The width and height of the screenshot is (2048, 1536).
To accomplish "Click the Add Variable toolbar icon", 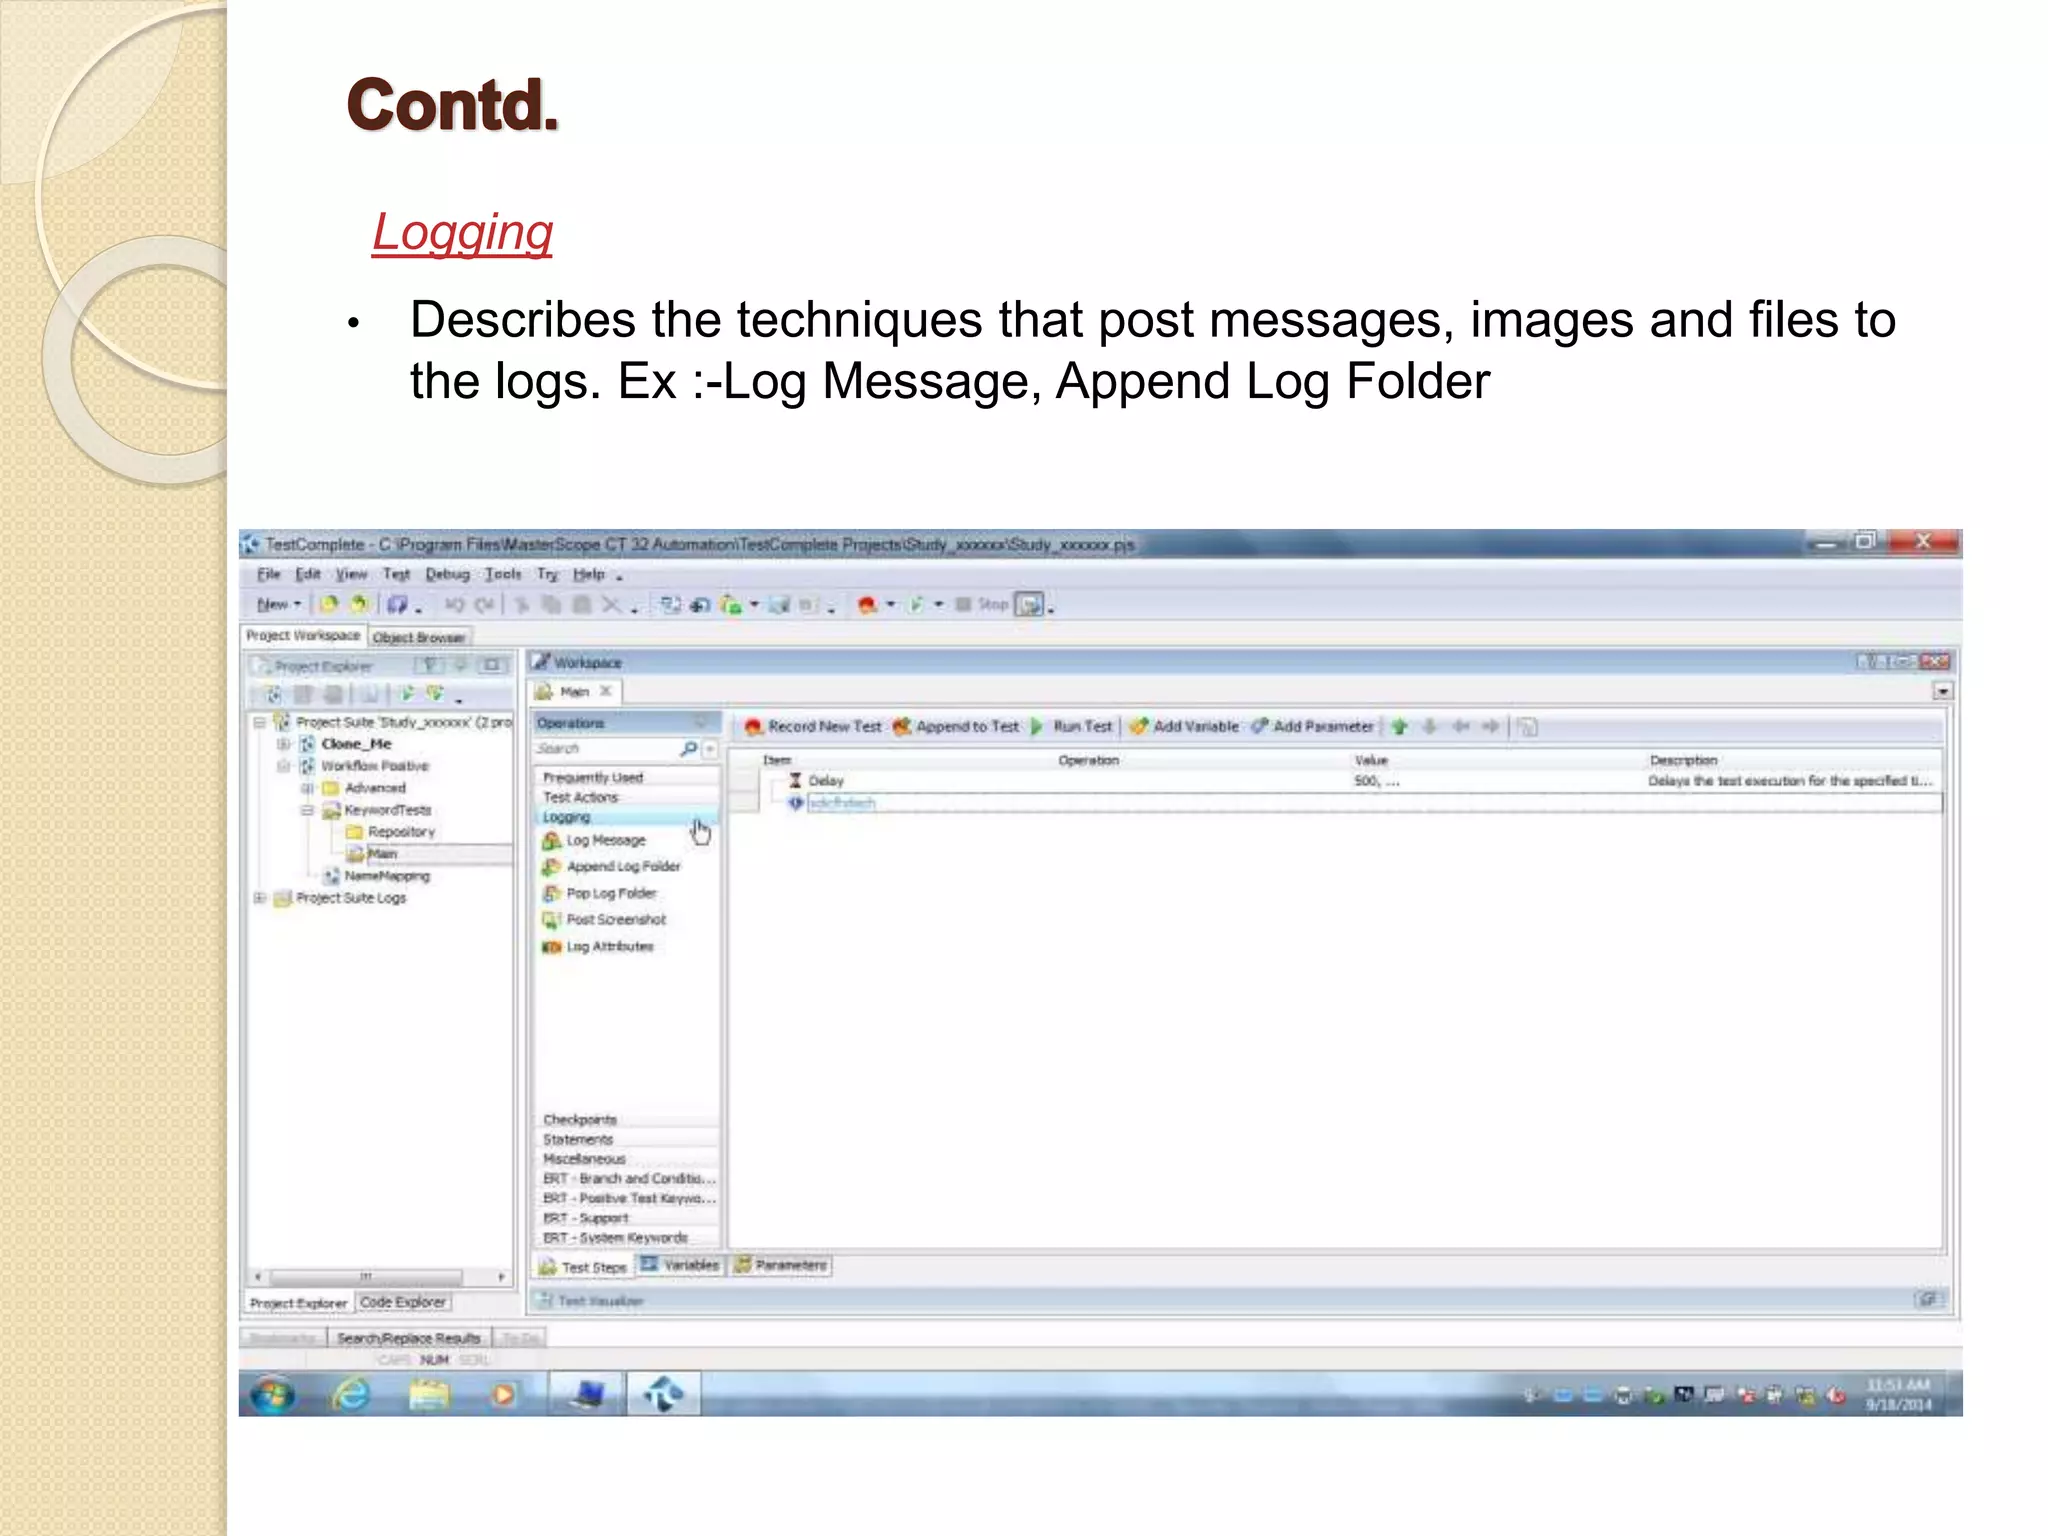I will click(x=1138, y=727).
